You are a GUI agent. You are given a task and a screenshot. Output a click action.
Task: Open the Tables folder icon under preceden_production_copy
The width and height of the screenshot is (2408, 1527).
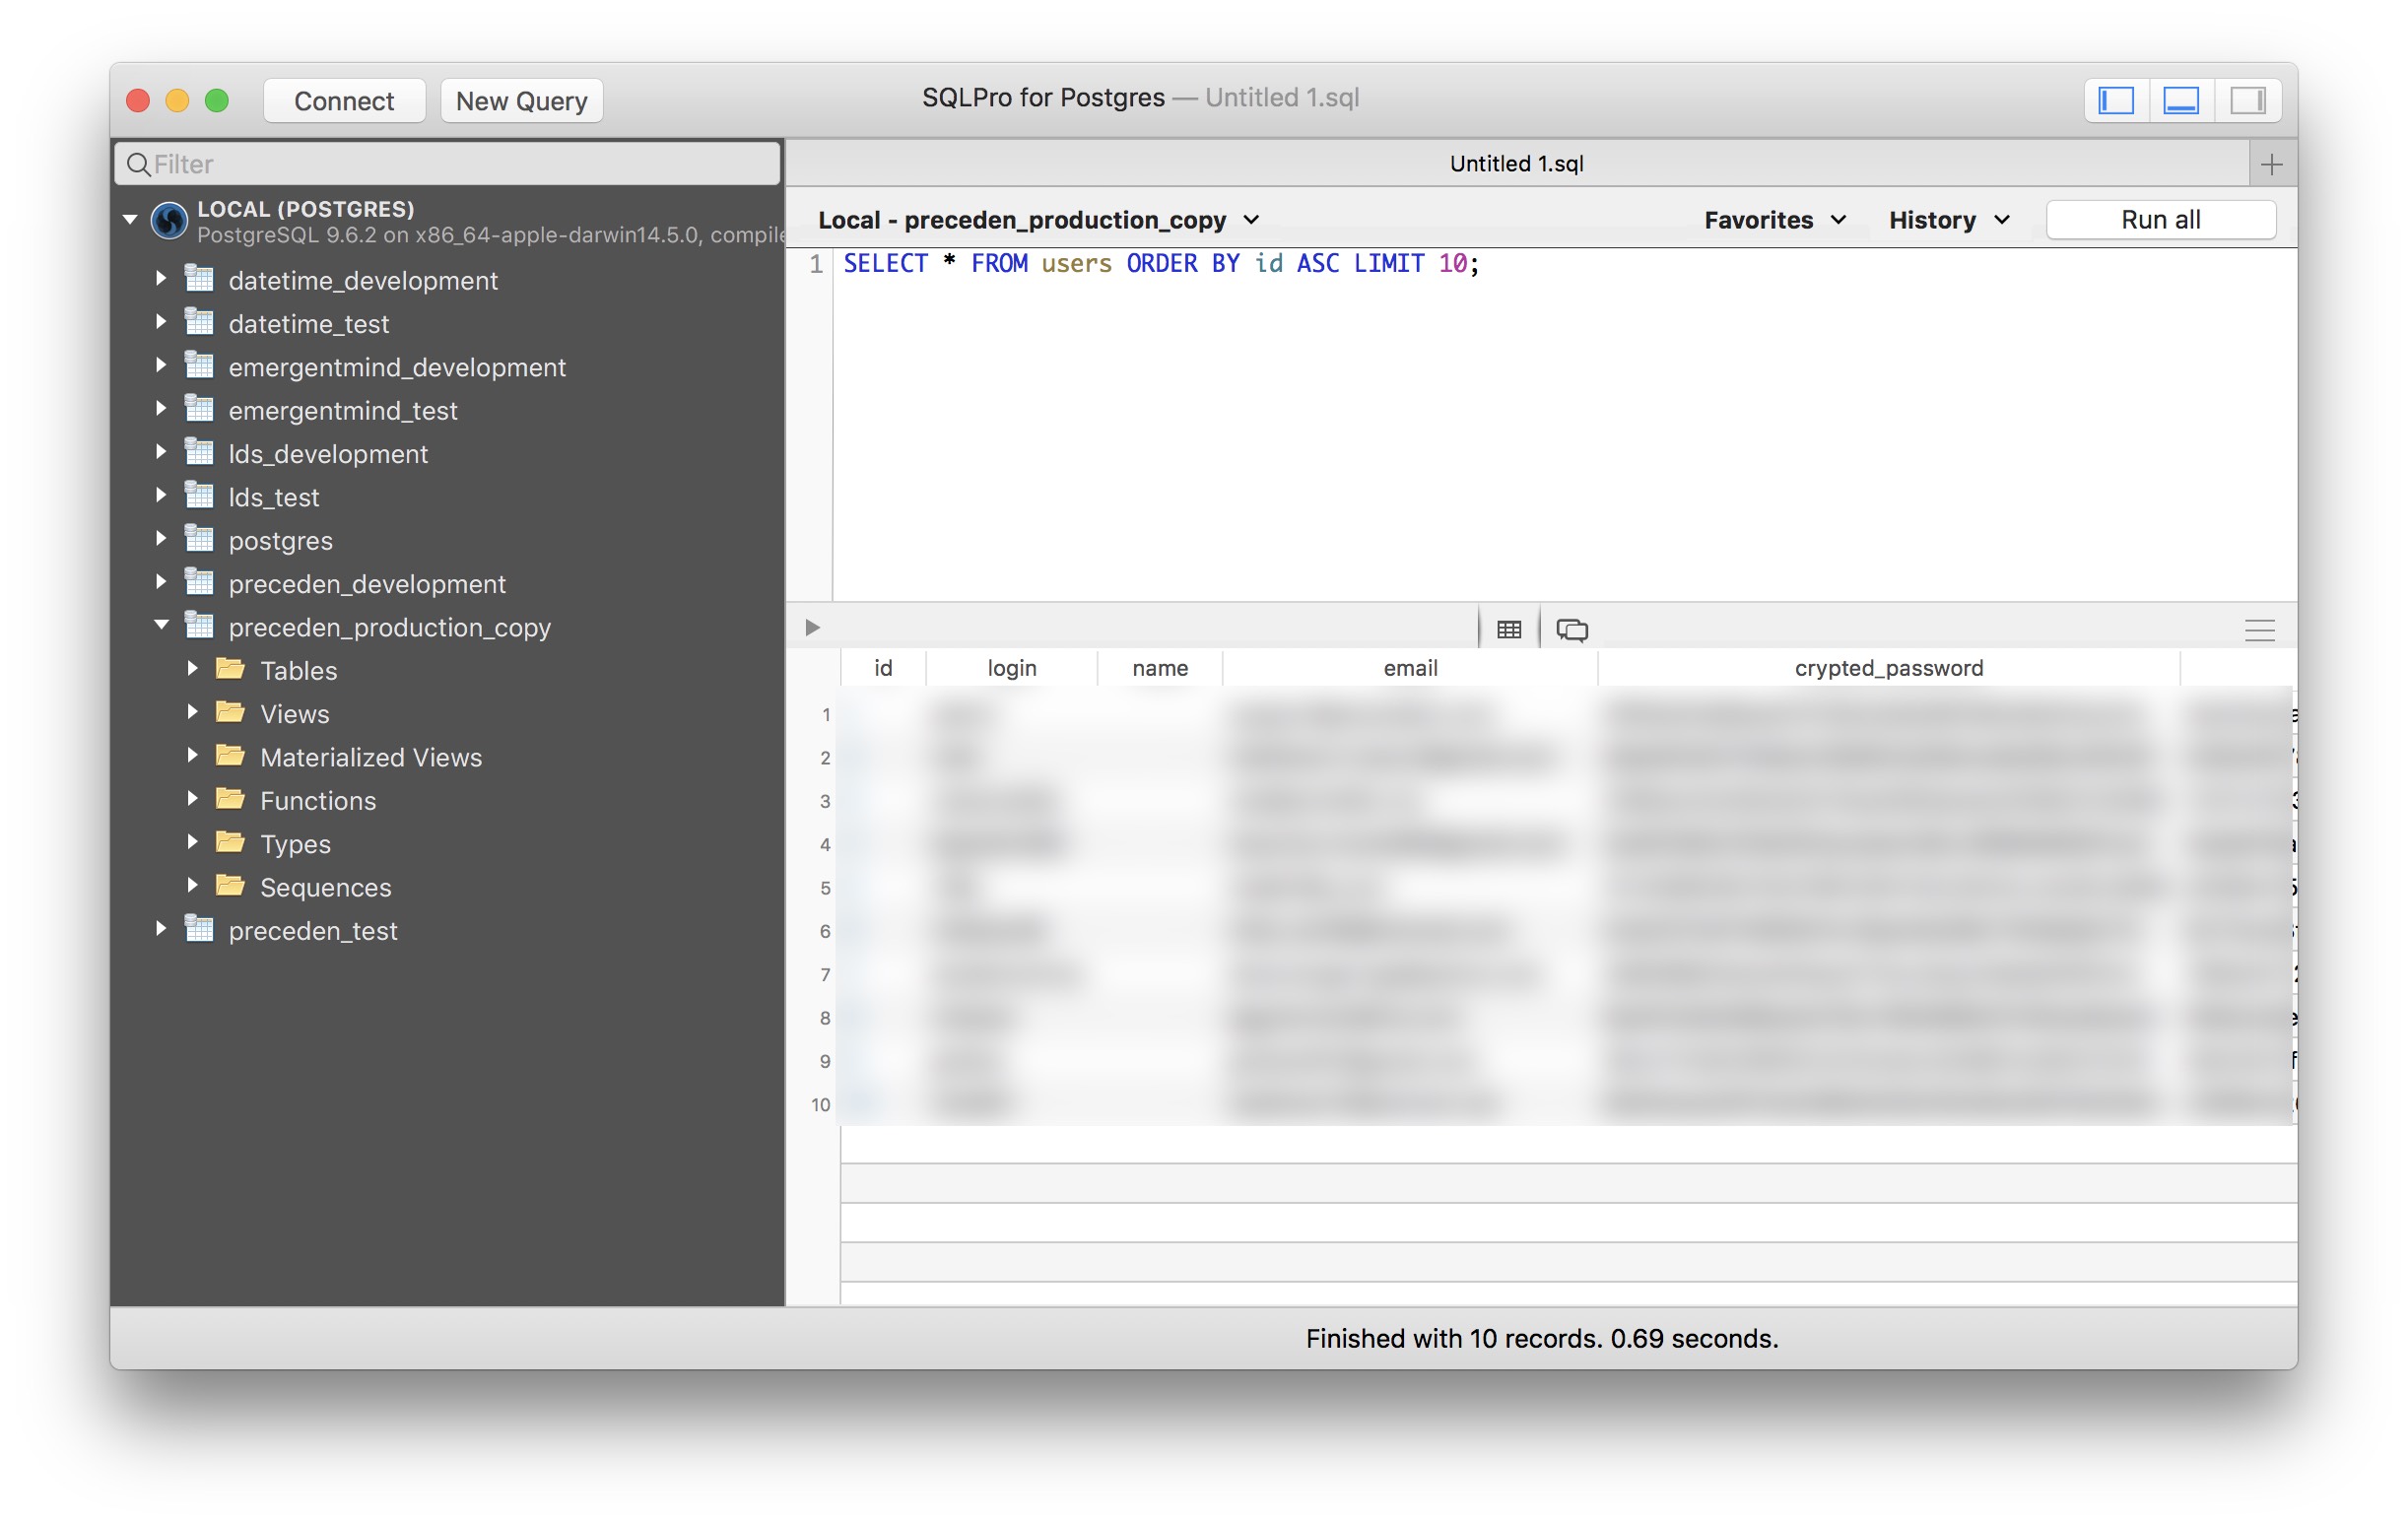tap(229, 669)
